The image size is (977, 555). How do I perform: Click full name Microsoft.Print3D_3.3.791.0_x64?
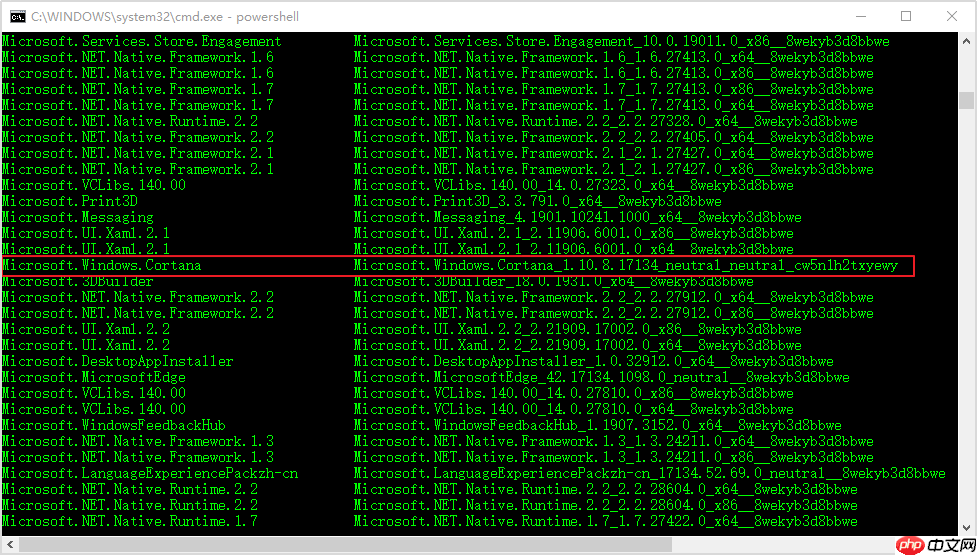pyautogui.click(x=538, y=202)
